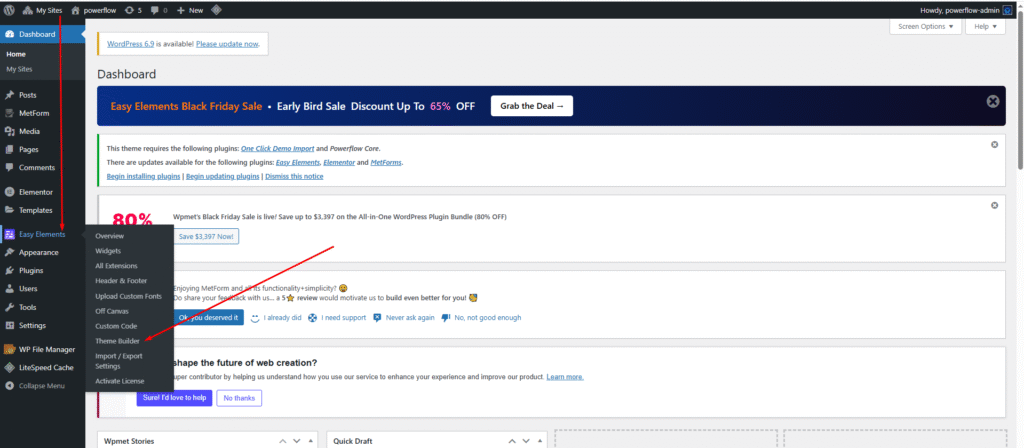This screenshot has height=448, width=1024.
Task: Click the "Please update now" link
Action: (227, 44)
